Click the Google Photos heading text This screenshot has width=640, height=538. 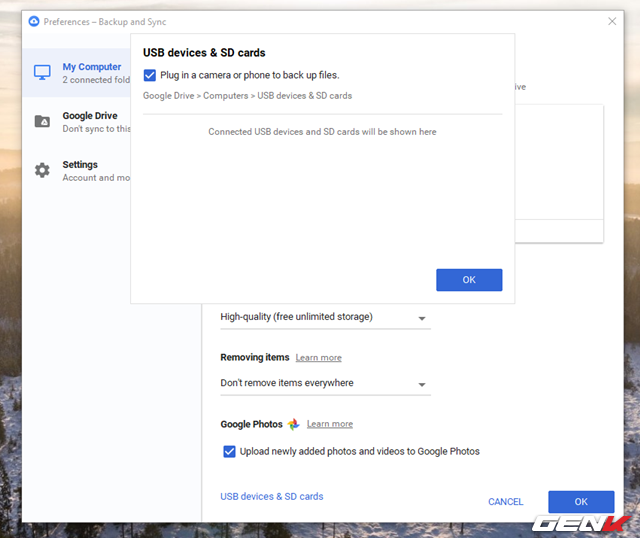(251, 424)
